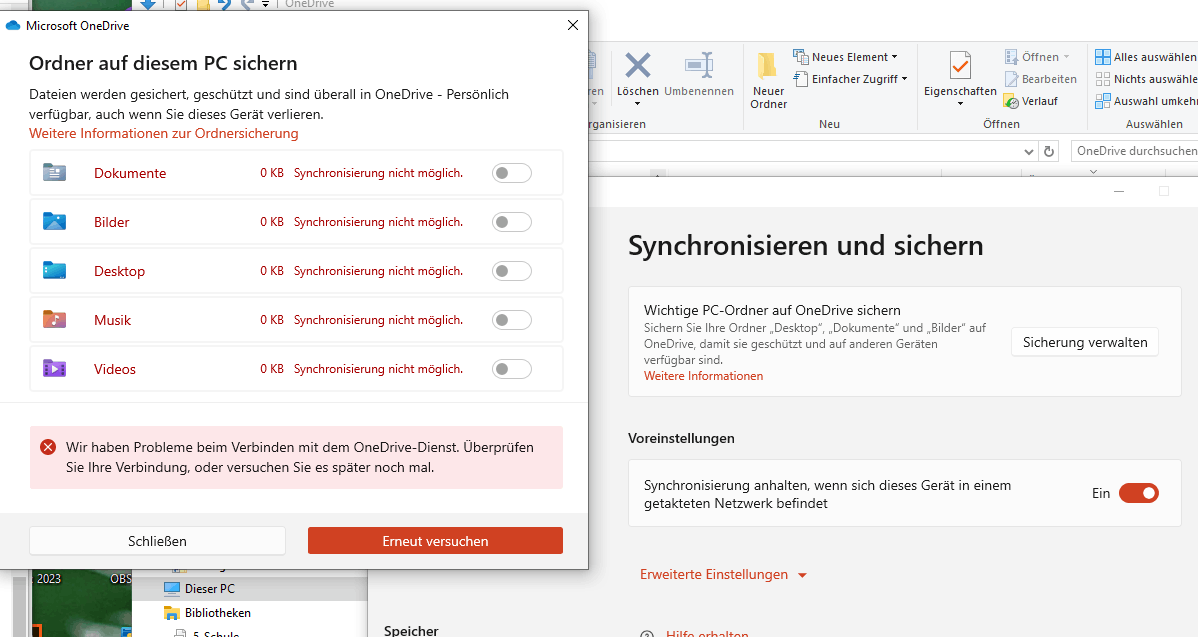The width and height of the screenshot is (1198, 637).
Task: Open the Löschen dropdown arrow
Action: 637,104
